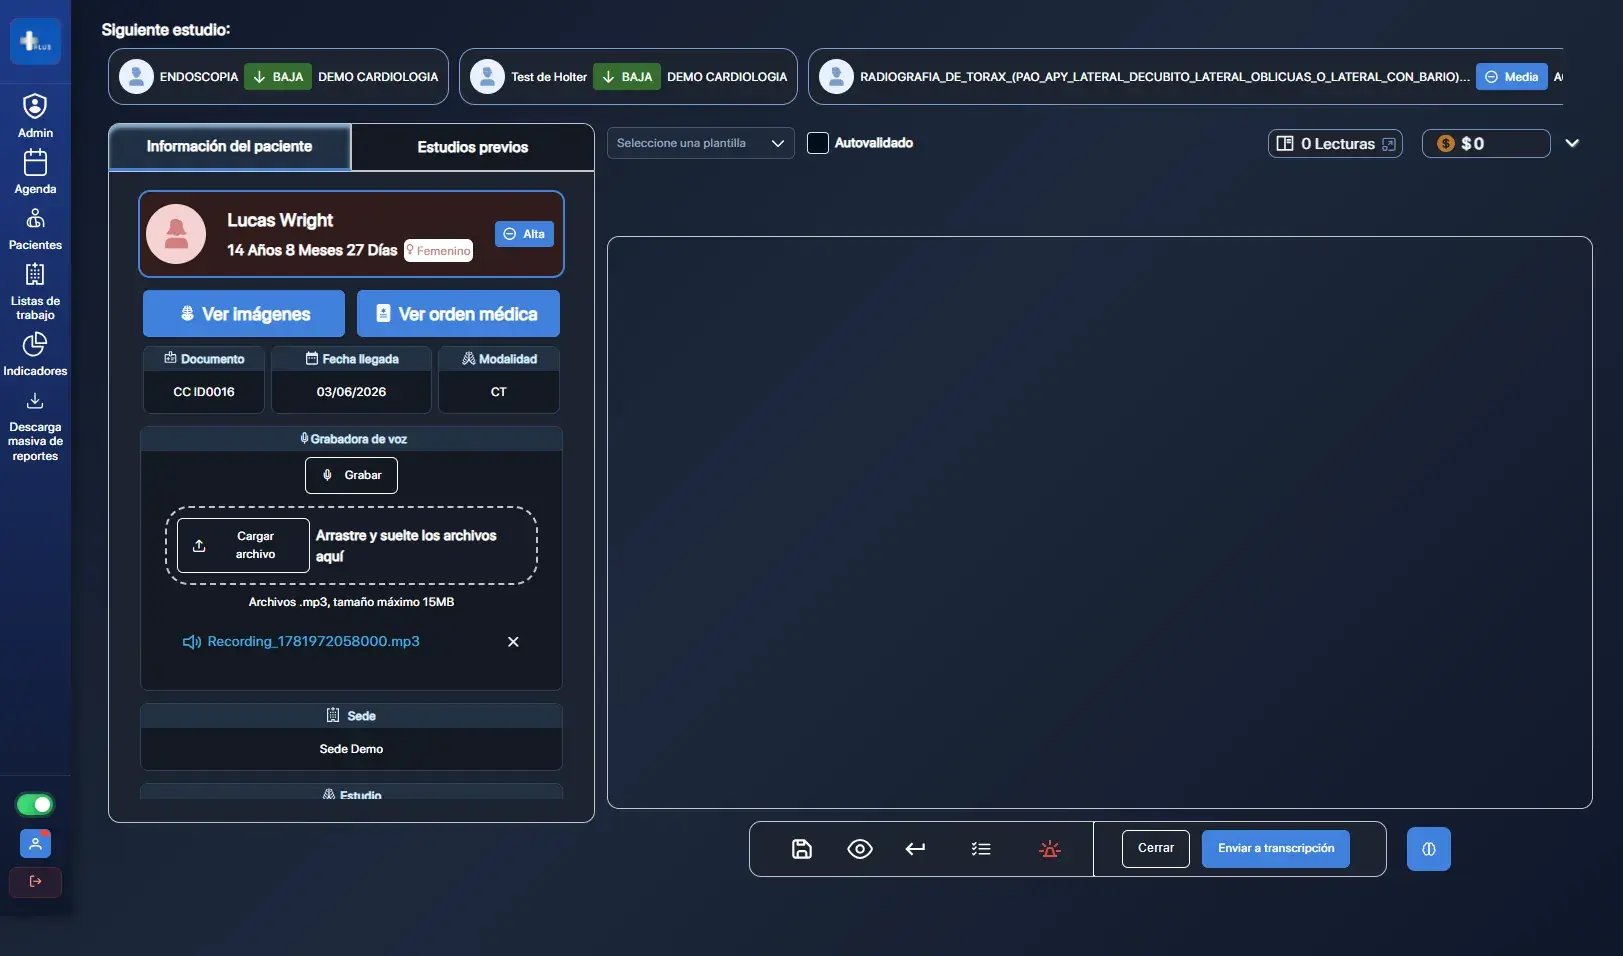Click Enviar a transcripción
This screenshot has width=1623, height=956.
(1276, 849)
